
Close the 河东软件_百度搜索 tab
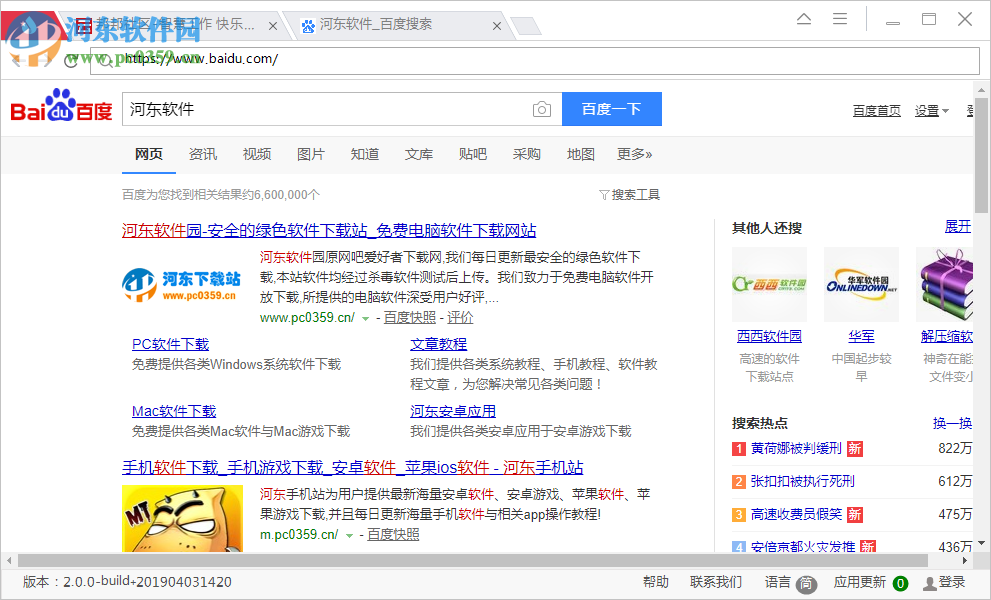497,26
